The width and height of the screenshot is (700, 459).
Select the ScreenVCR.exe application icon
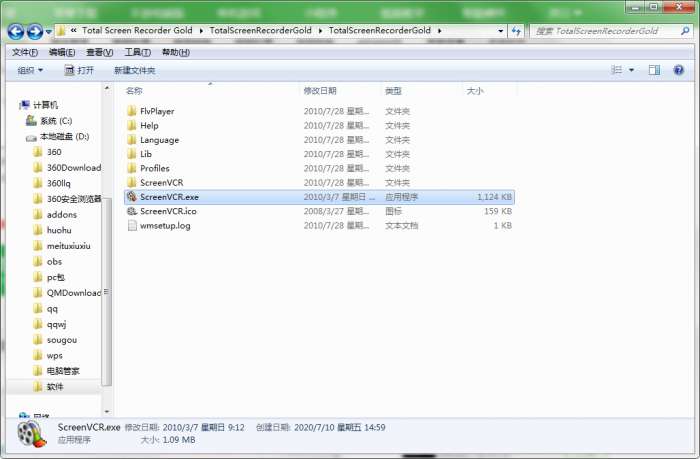(132, 196)
